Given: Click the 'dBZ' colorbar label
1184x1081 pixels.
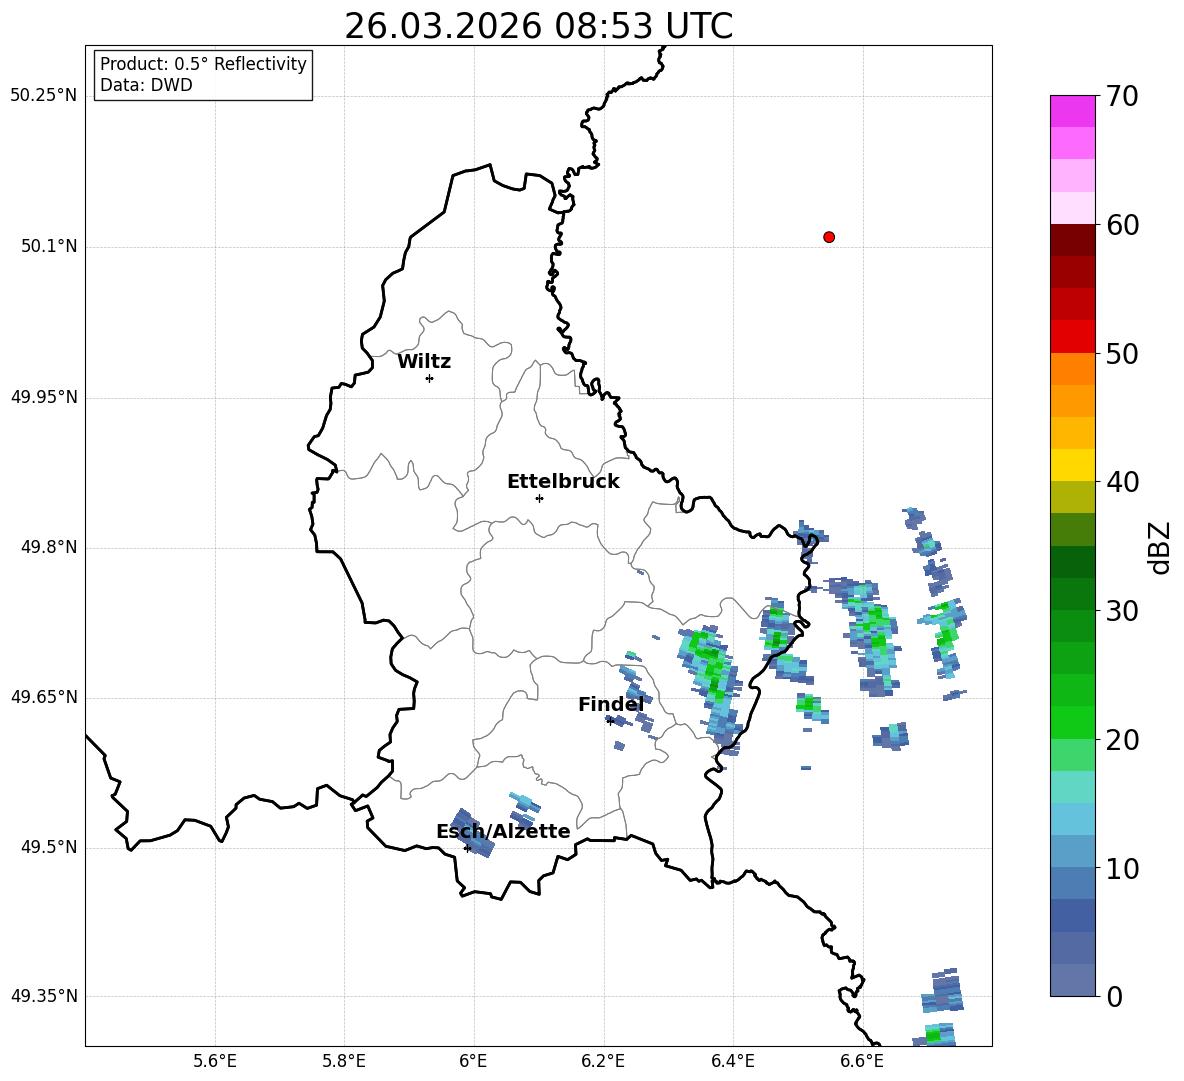Looking at the screenshot, I should pos(1161,547).
